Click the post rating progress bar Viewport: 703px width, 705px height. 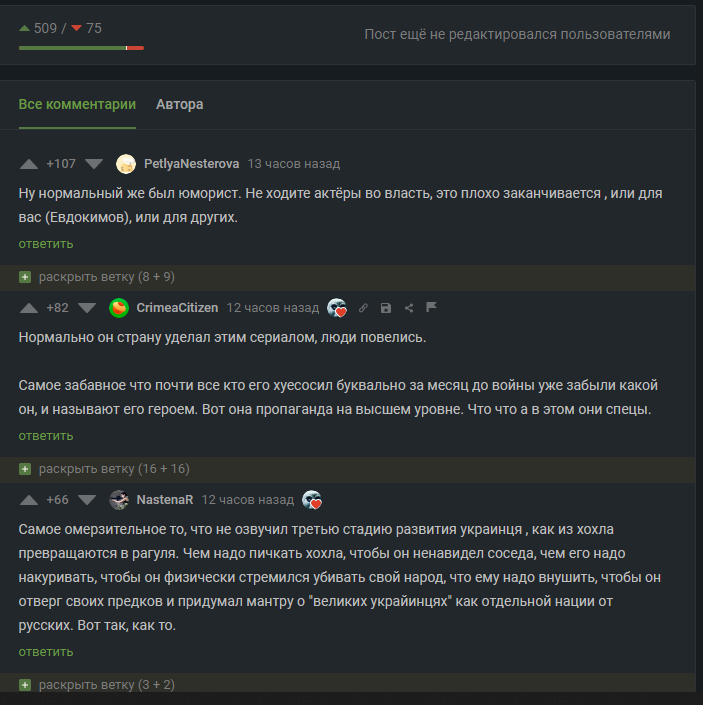click(81, 48)
